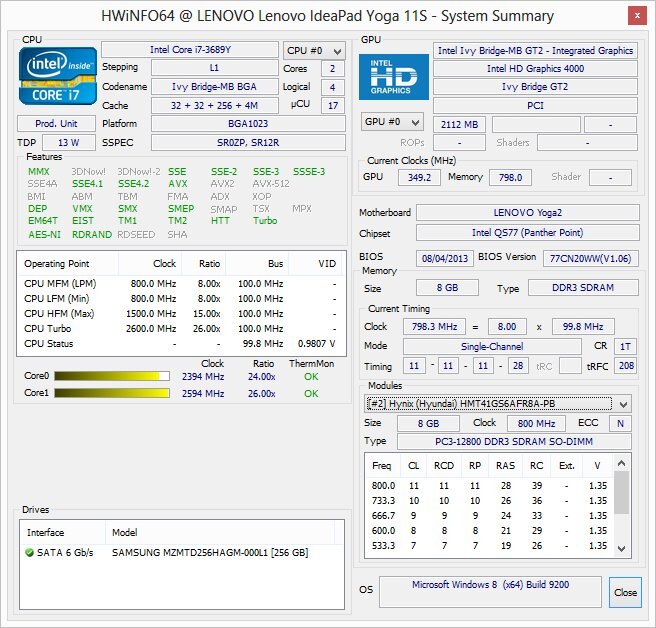This screenshot has height=628, width=656.
Task: Click the 13 W TDP field
Action: (69, 142)
